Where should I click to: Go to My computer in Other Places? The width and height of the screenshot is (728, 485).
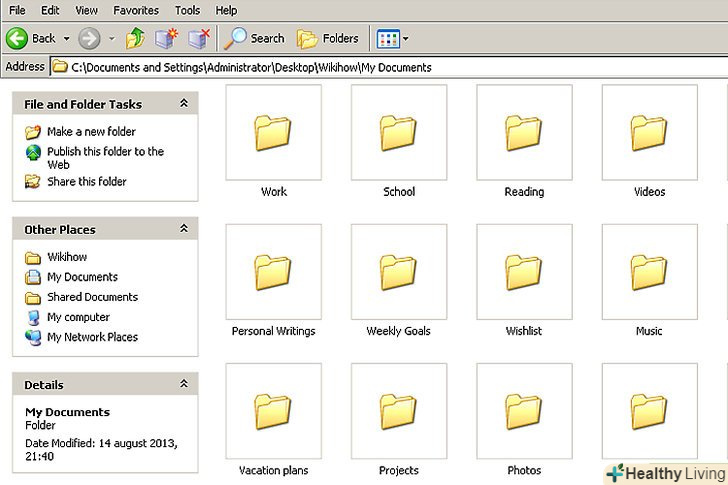point(78,317)
